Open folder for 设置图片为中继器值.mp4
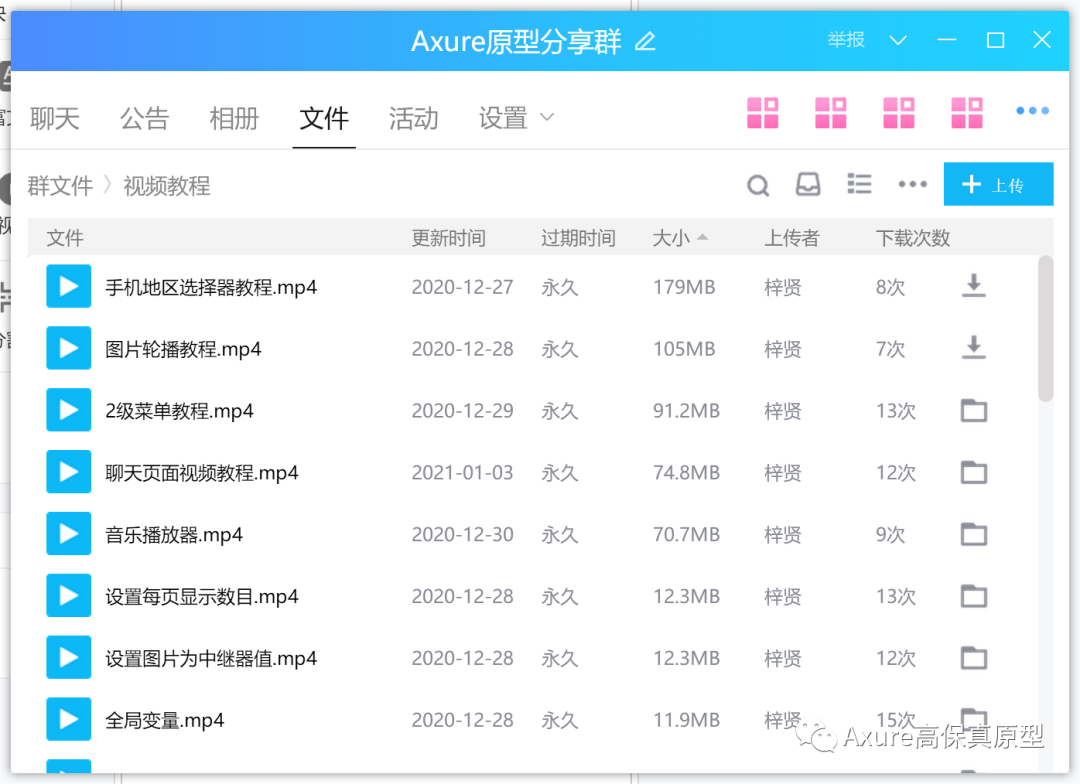Viewport: 1080px width, 784px height. click(973, 658)
